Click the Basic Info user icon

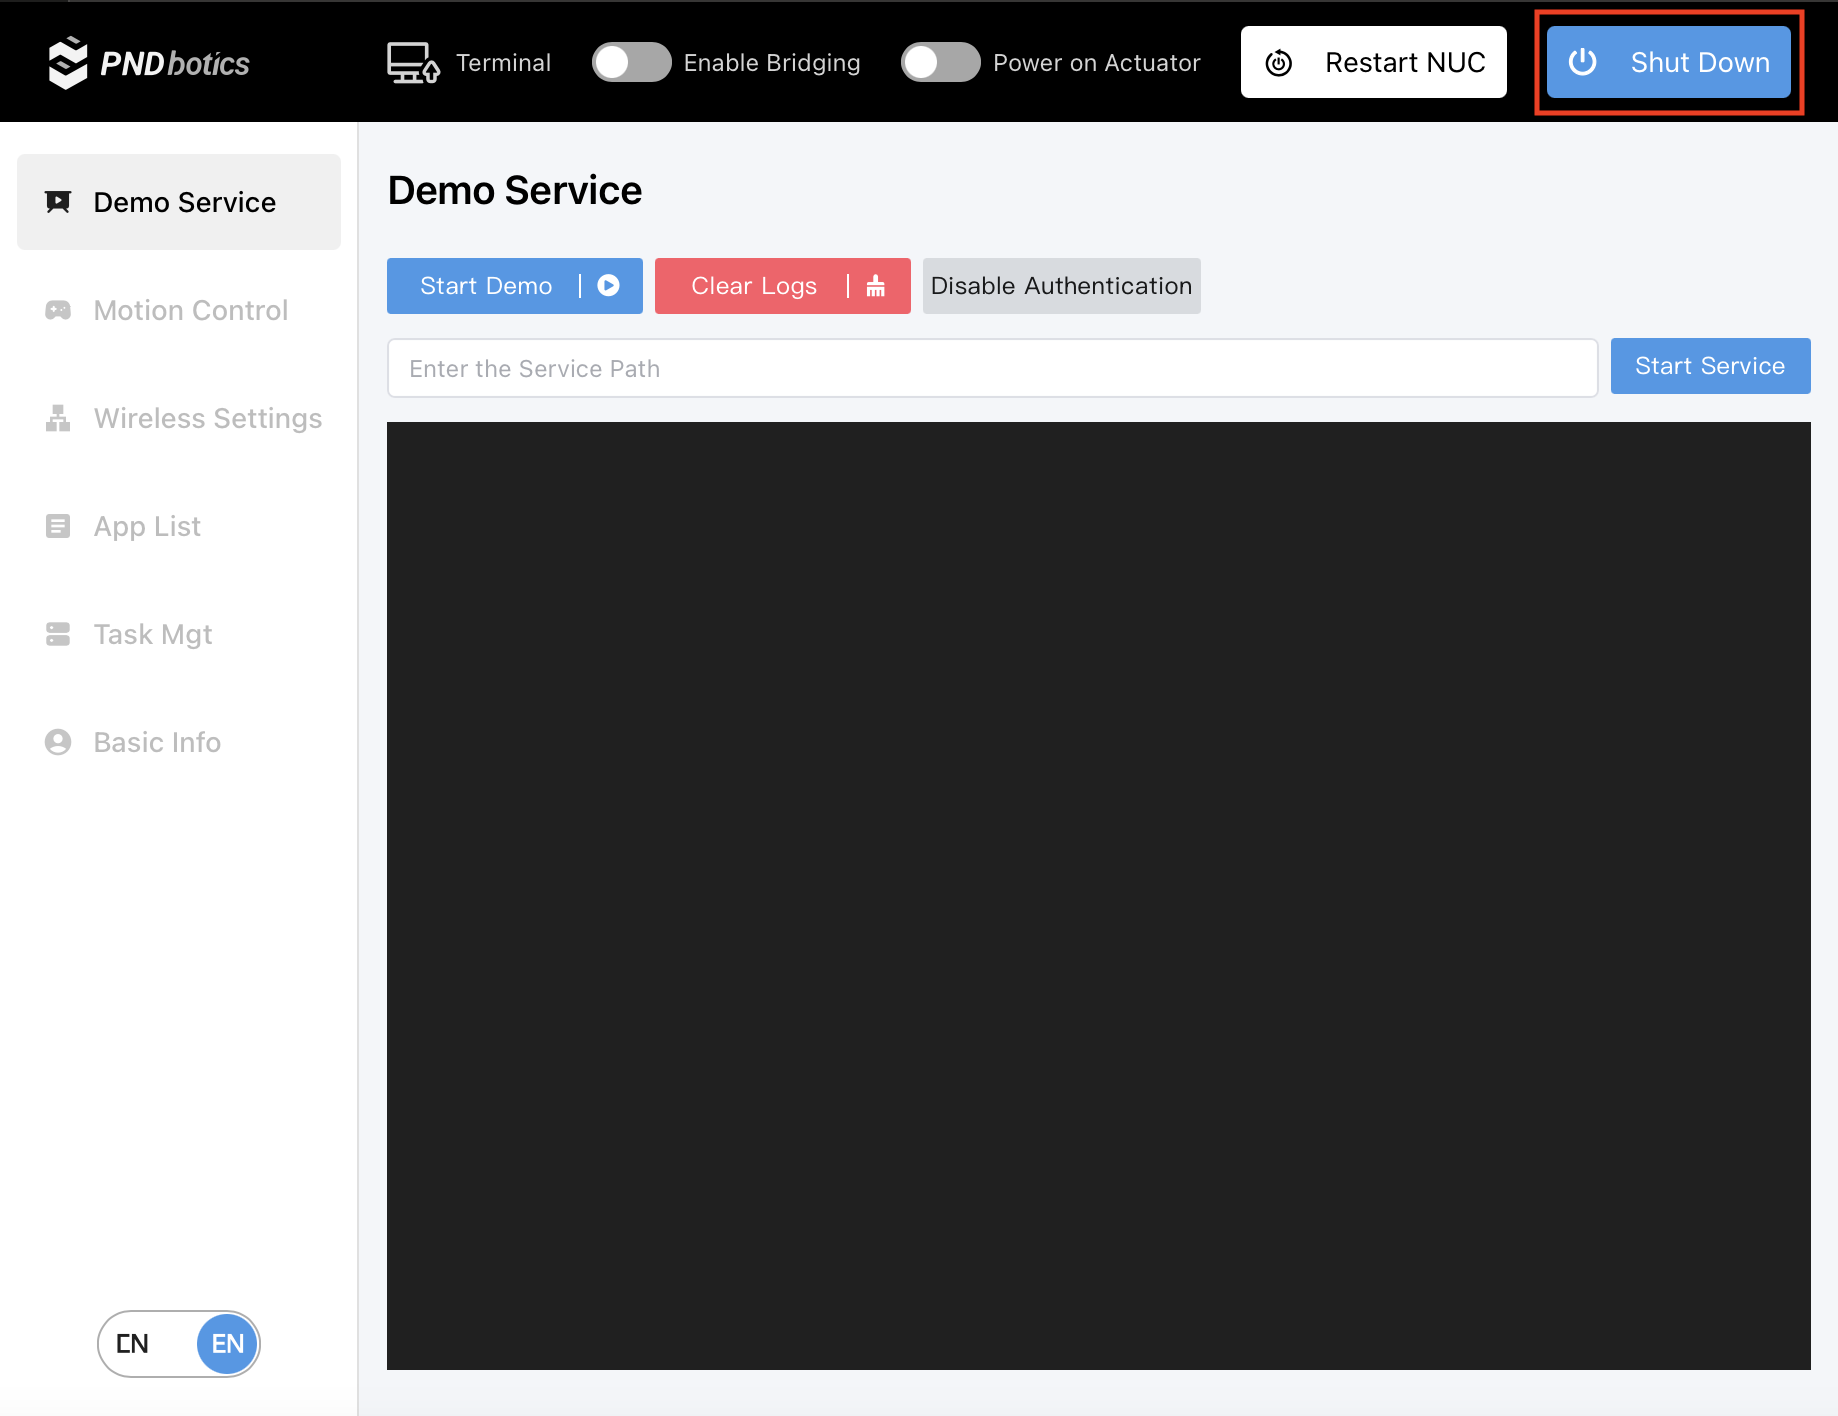pyautogui.click(x=58, y=742)
